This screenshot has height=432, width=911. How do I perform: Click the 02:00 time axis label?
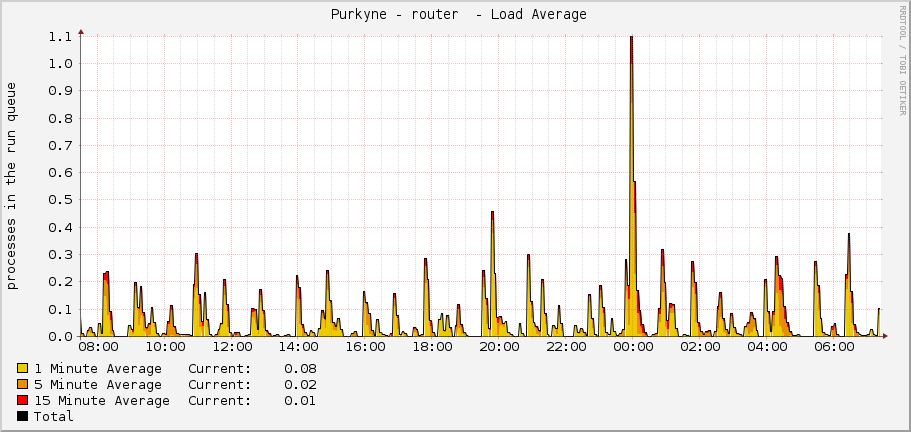(698, 347)
